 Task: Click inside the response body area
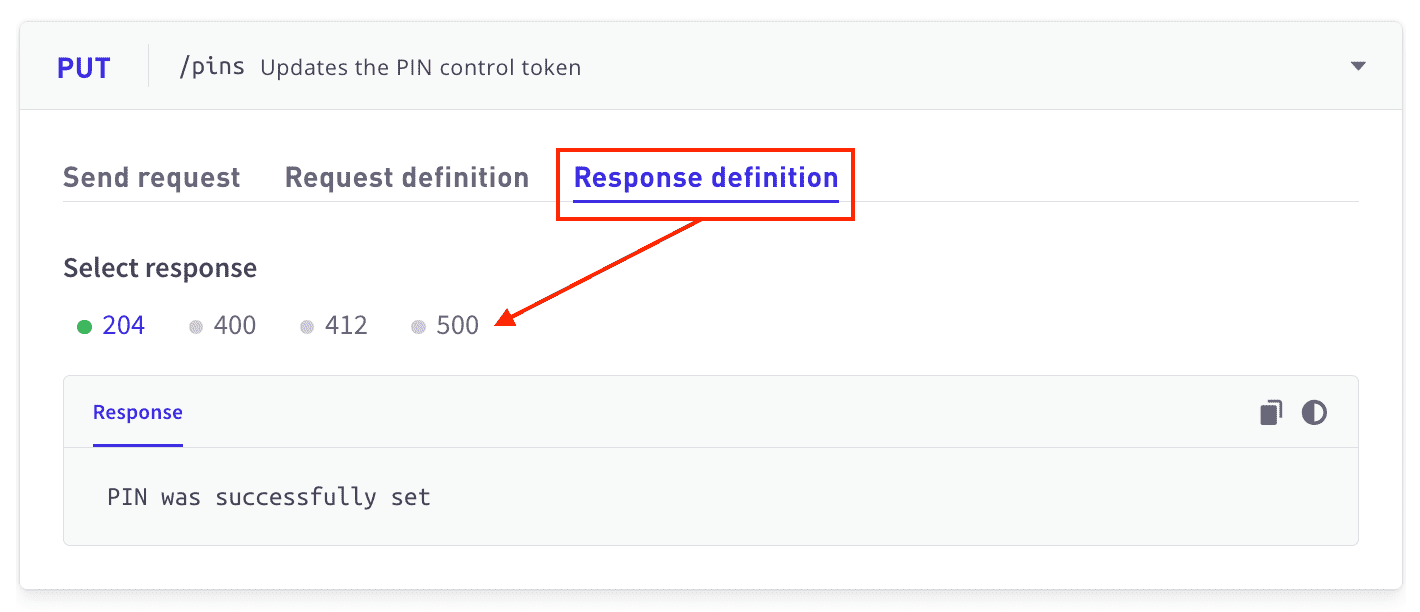click(x=700, y=496)
